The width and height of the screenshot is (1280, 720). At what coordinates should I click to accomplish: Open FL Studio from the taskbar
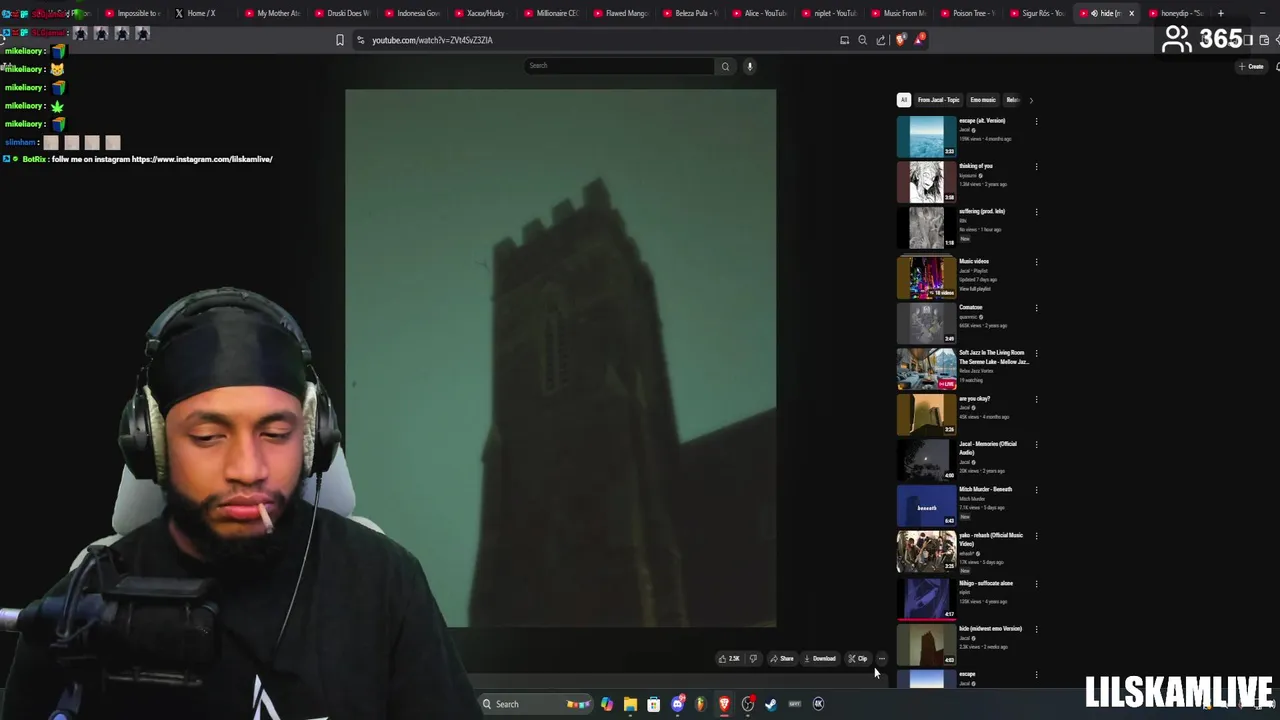[701, 704]
